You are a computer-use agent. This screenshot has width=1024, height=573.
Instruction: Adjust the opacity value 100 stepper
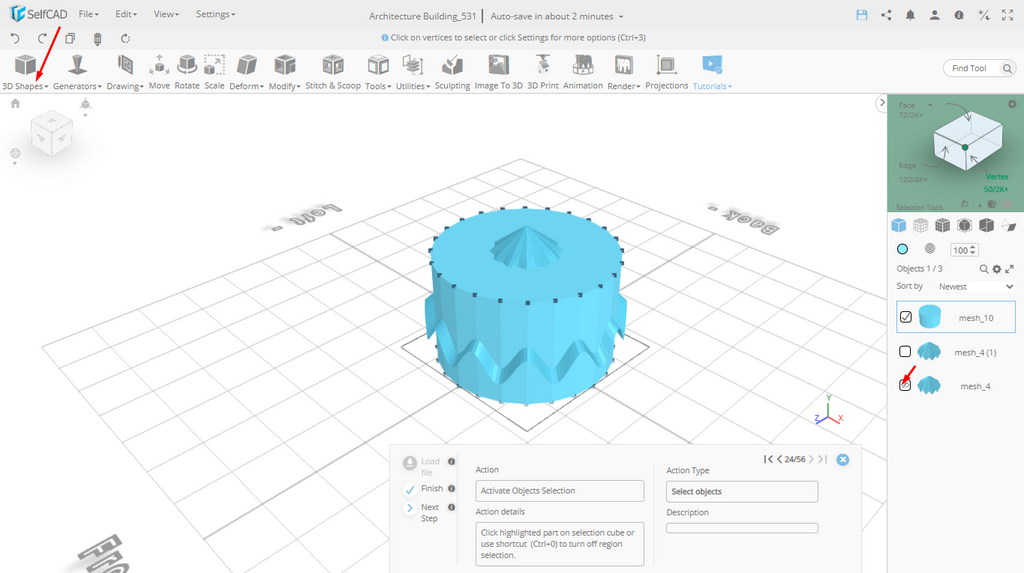coord(973,250)
